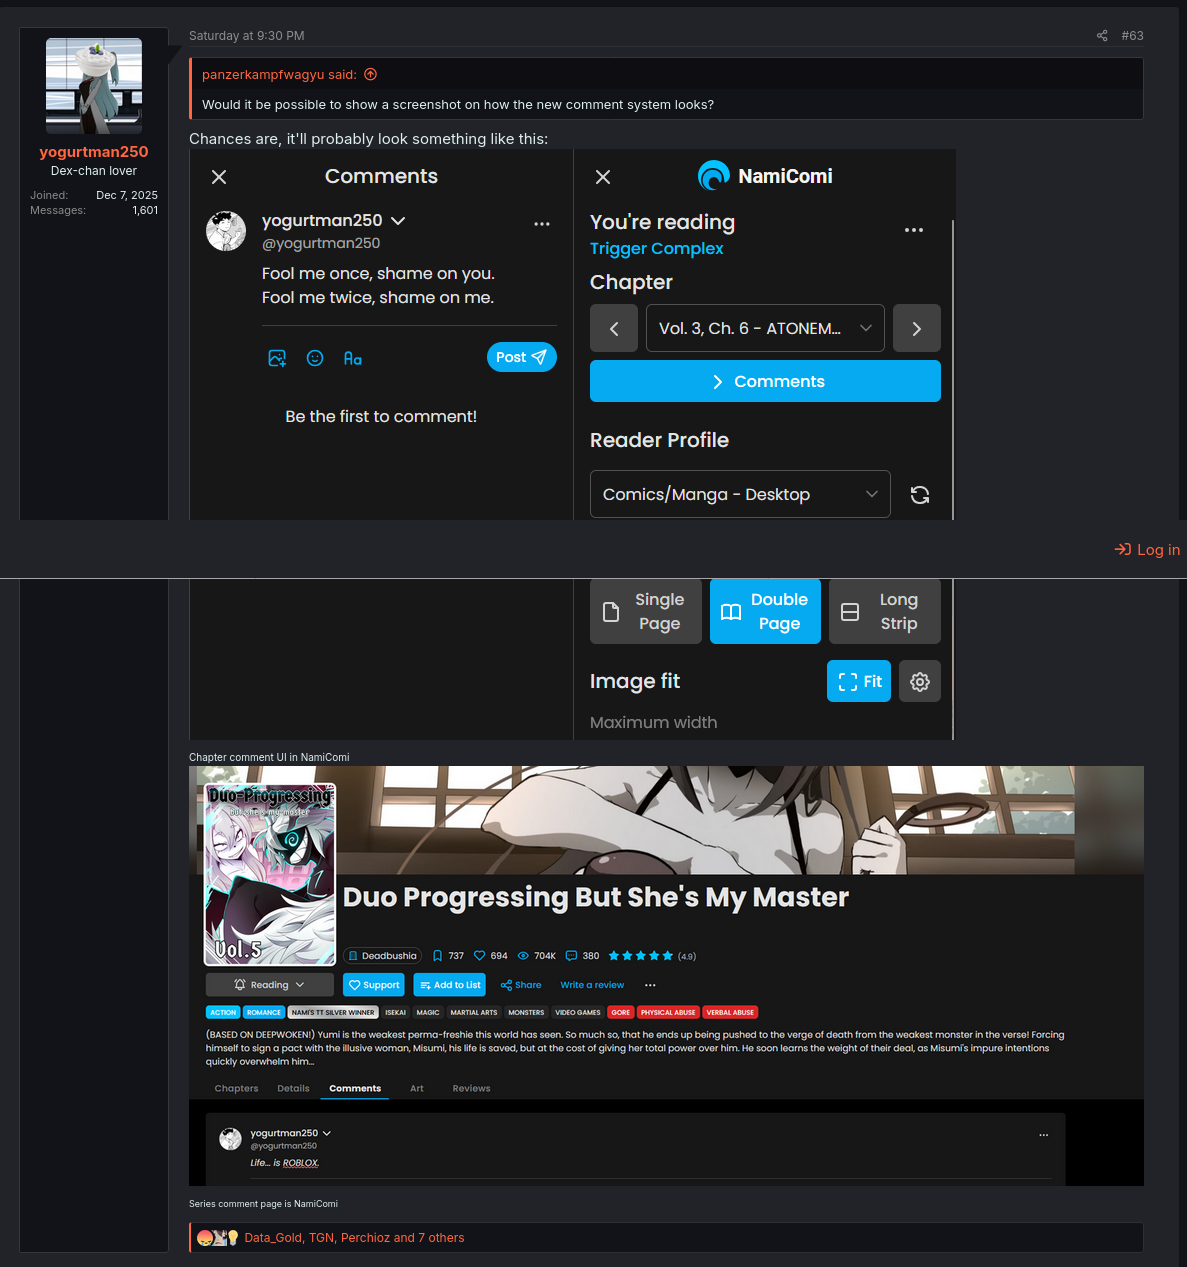Click the yogurtman250 forum avatar image

tap(94, 86)
